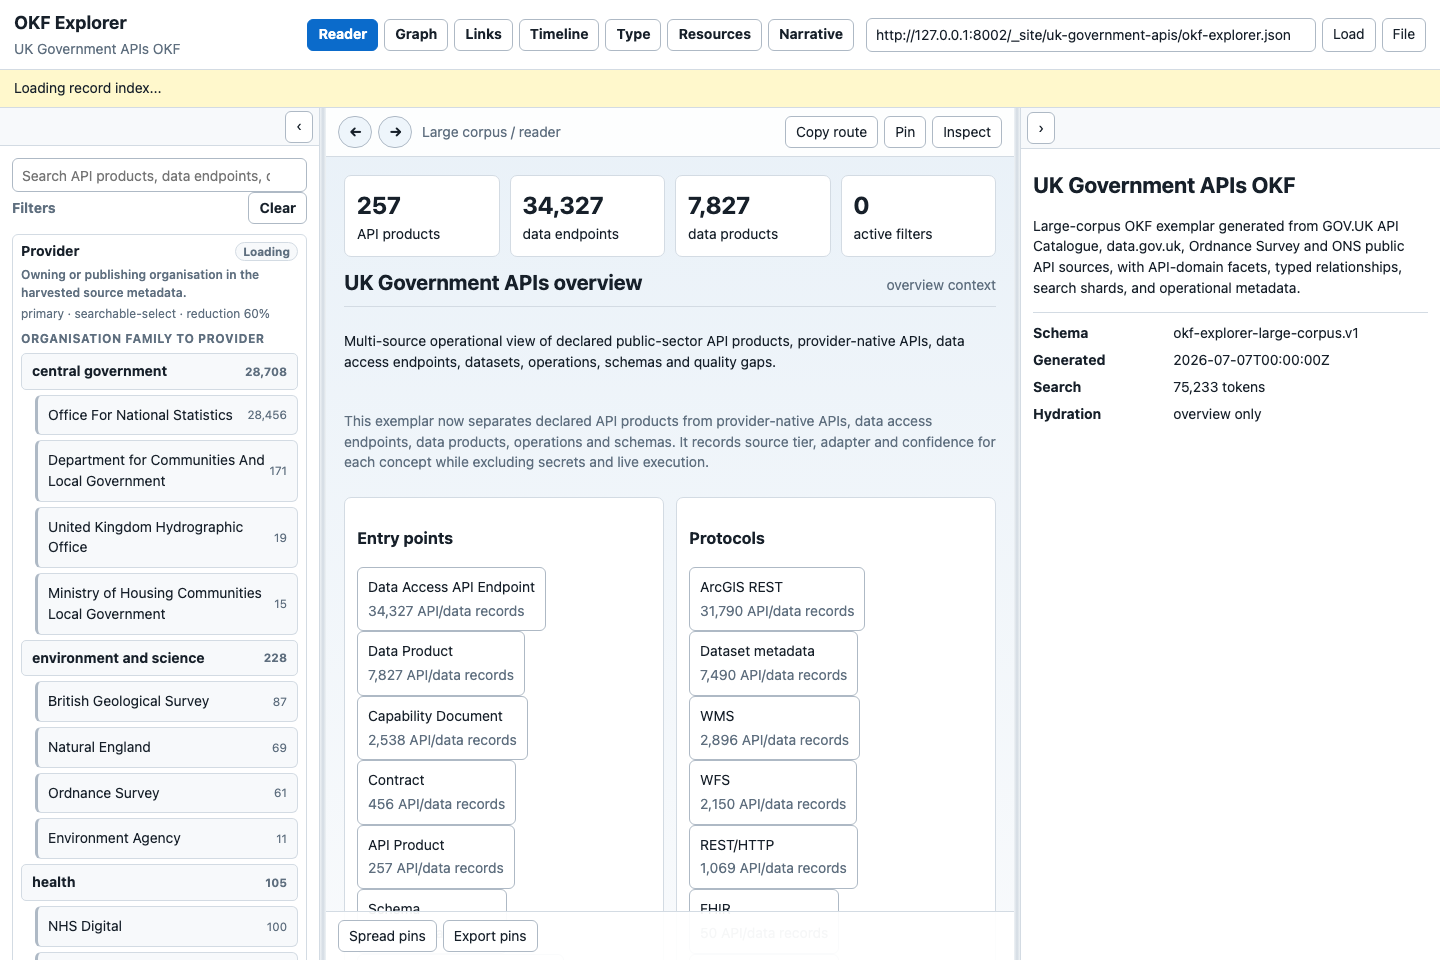Switch to the Reader view
The height and width of the screenshot is (960, 1440).
[x=342, y=34]
